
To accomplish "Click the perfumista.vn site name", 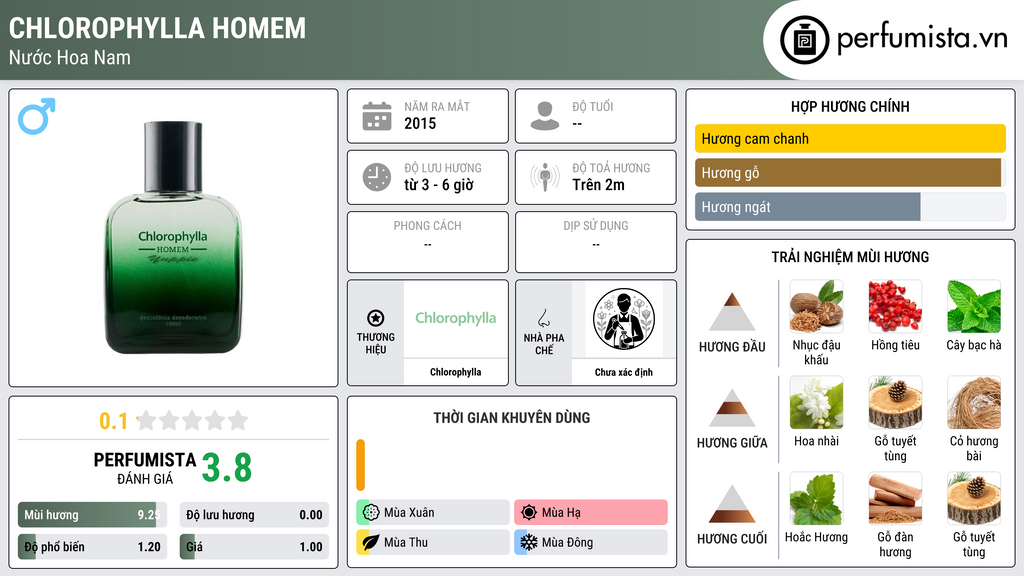I will pyautogui.click(x=922, y=38).
